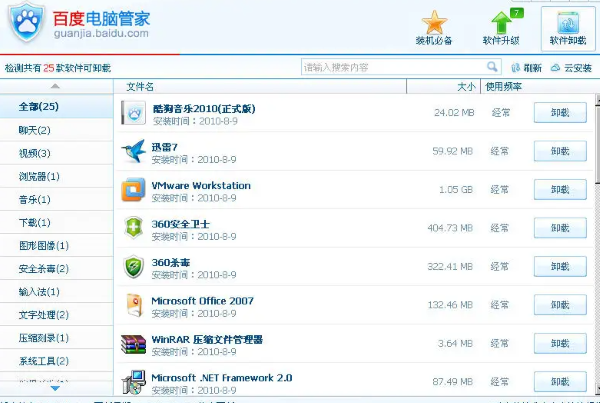Click the Baidu shield paw logo
The image size is (600, 403).
pyautogui.click(x=26, y=21)
